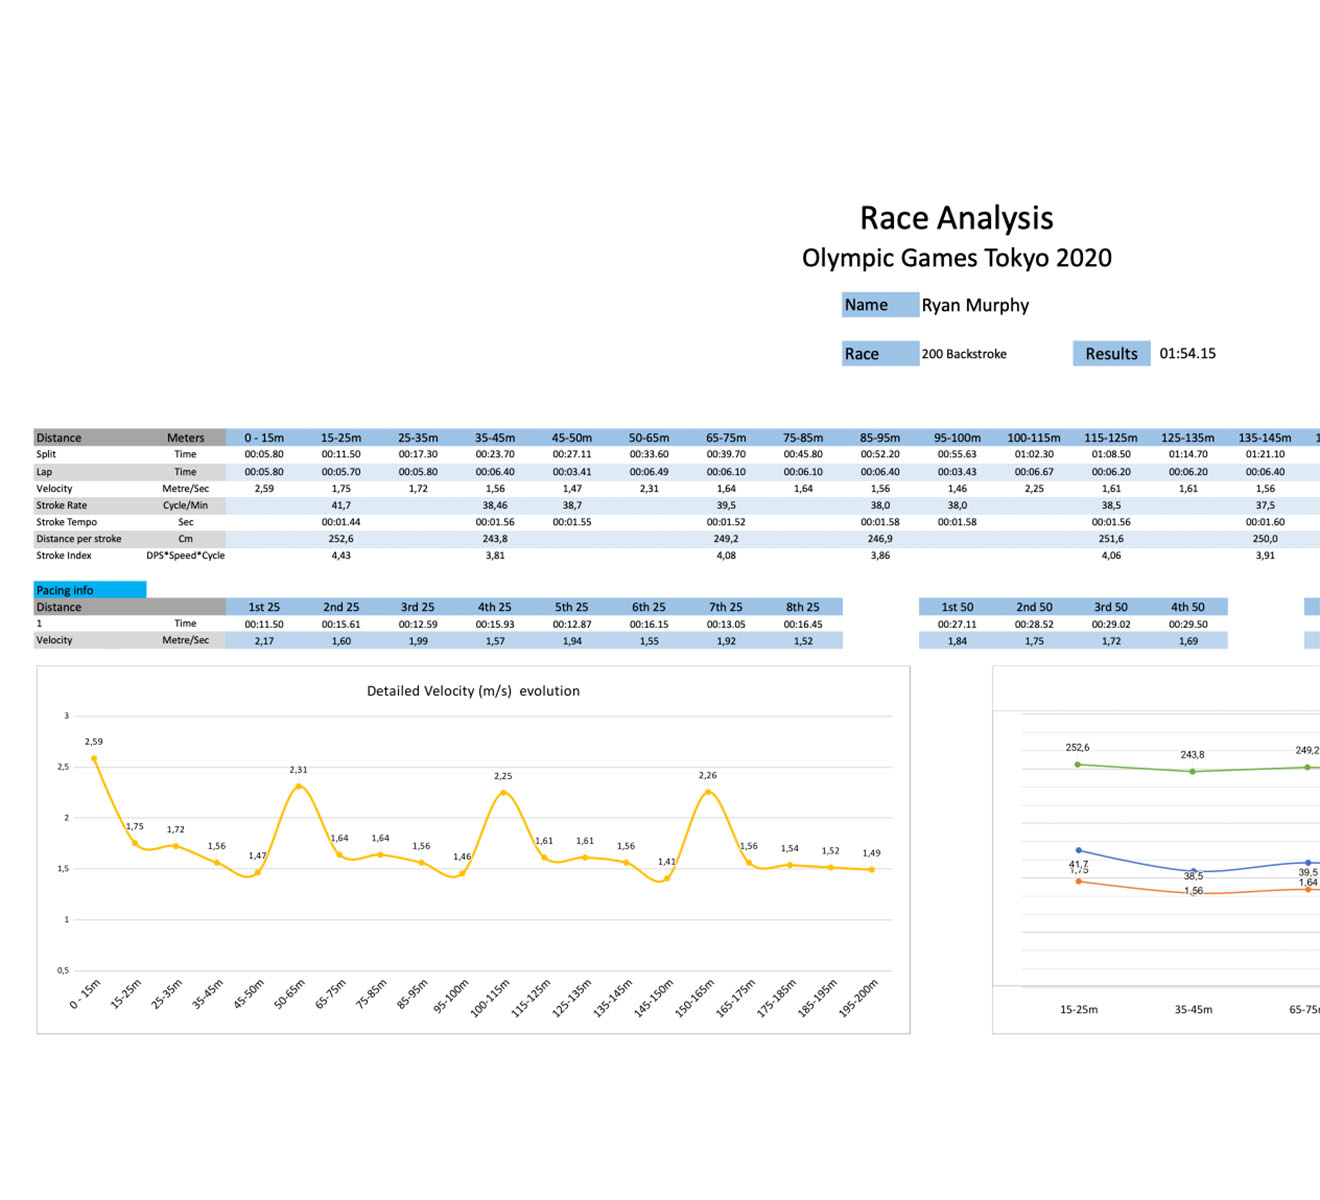Select the Stroke Index row label
This screenshot has width=1320, height=1200.
(64, 556)
